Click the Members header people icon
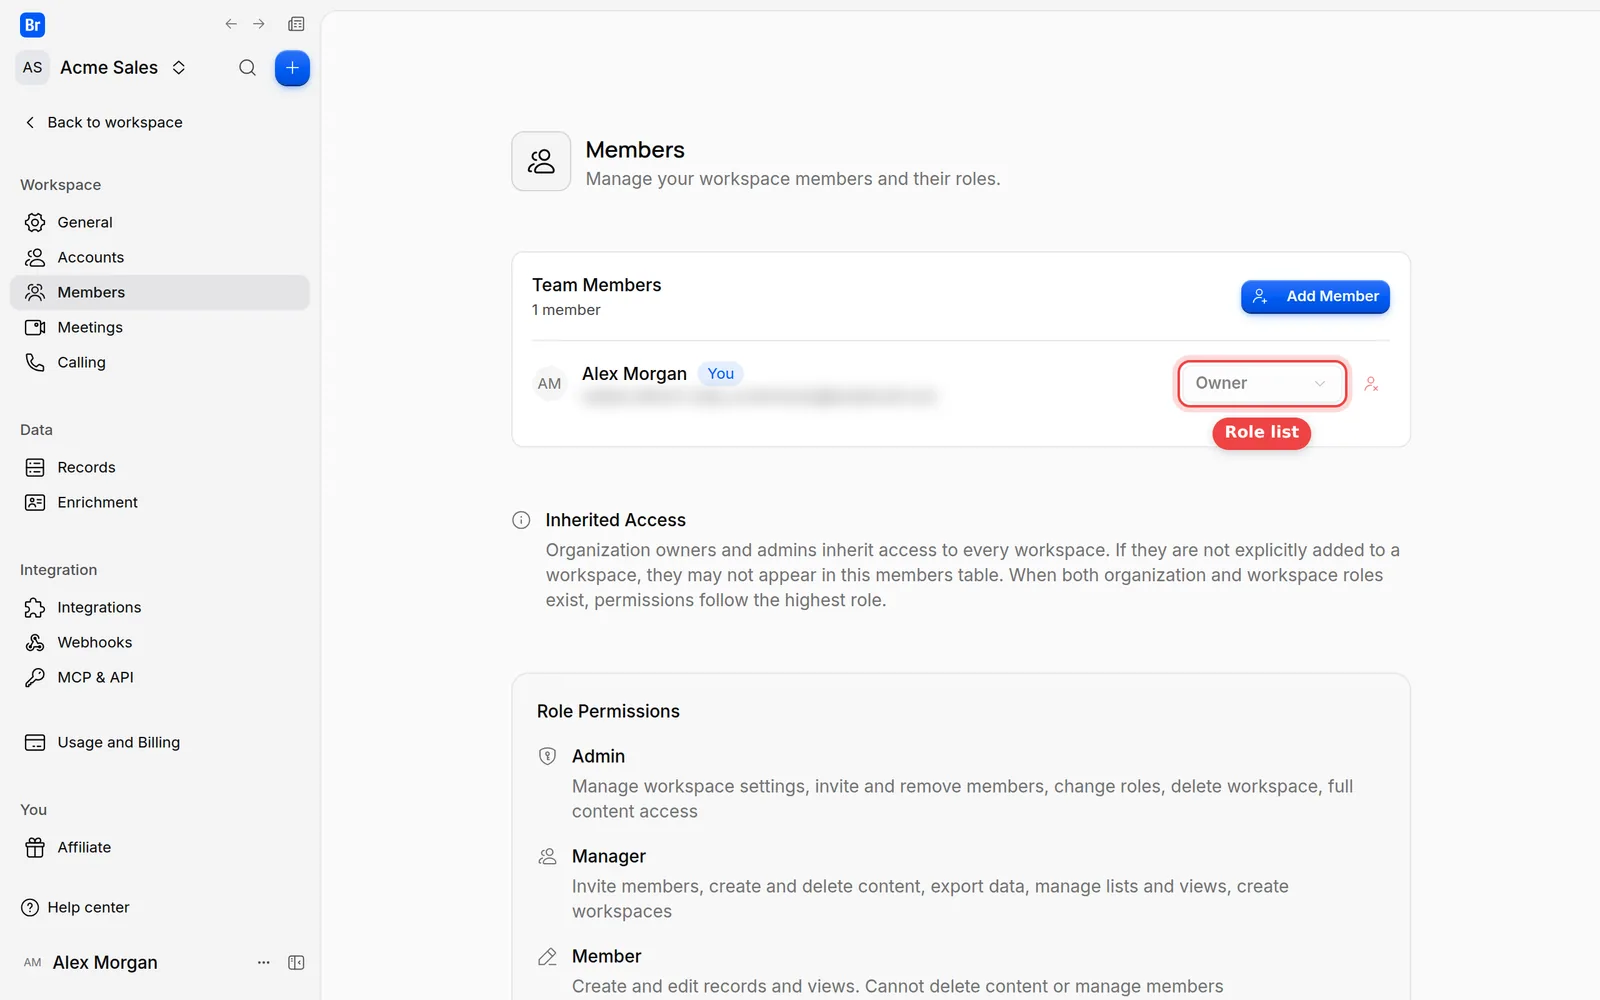The image size is (1600, 1000). coord(541,161)
